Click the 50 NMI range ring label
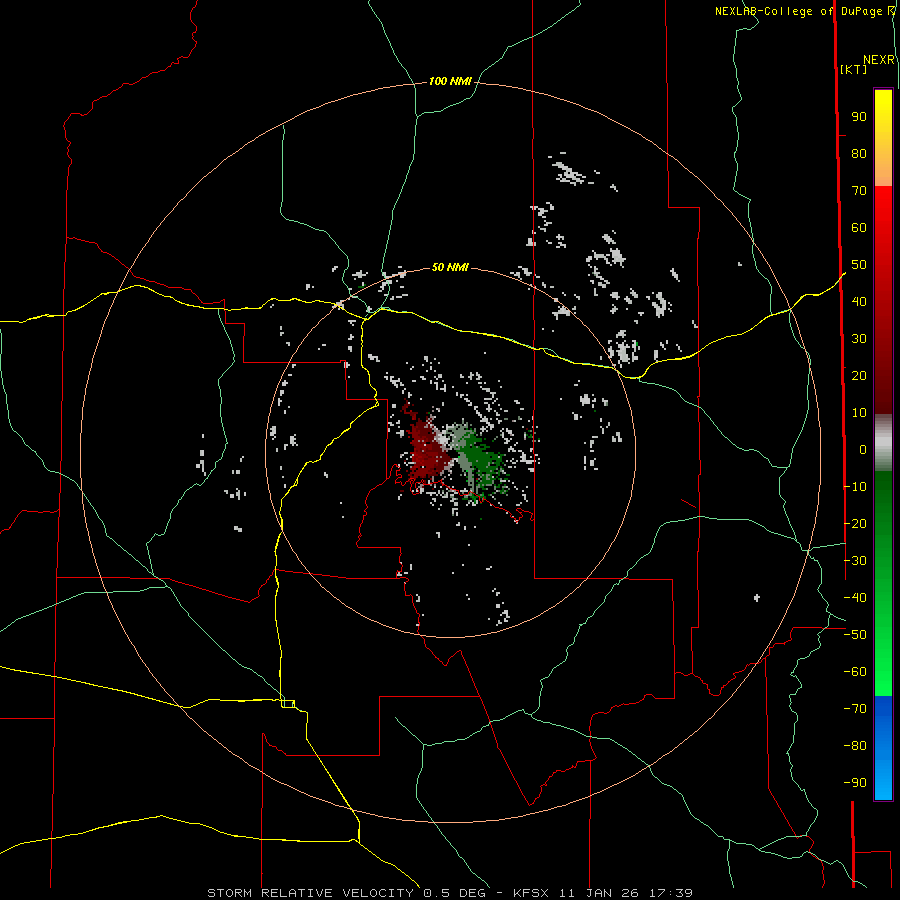Screen dimensions: 900x900 tap(450, 267)
